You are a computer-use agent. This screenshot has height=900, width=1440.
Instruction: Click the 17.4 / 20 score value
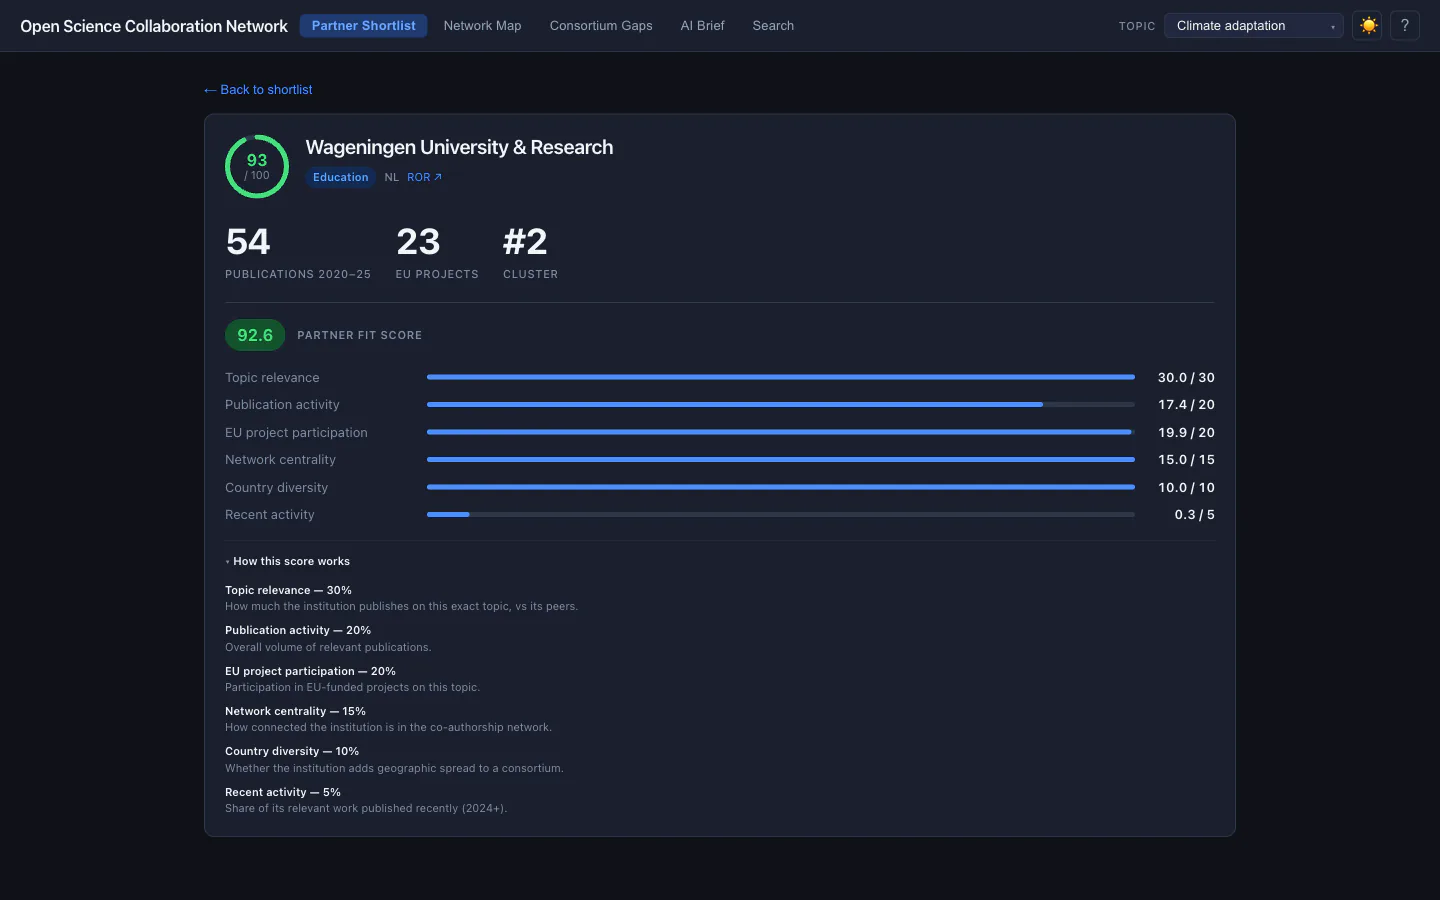tap(1186, 405)
